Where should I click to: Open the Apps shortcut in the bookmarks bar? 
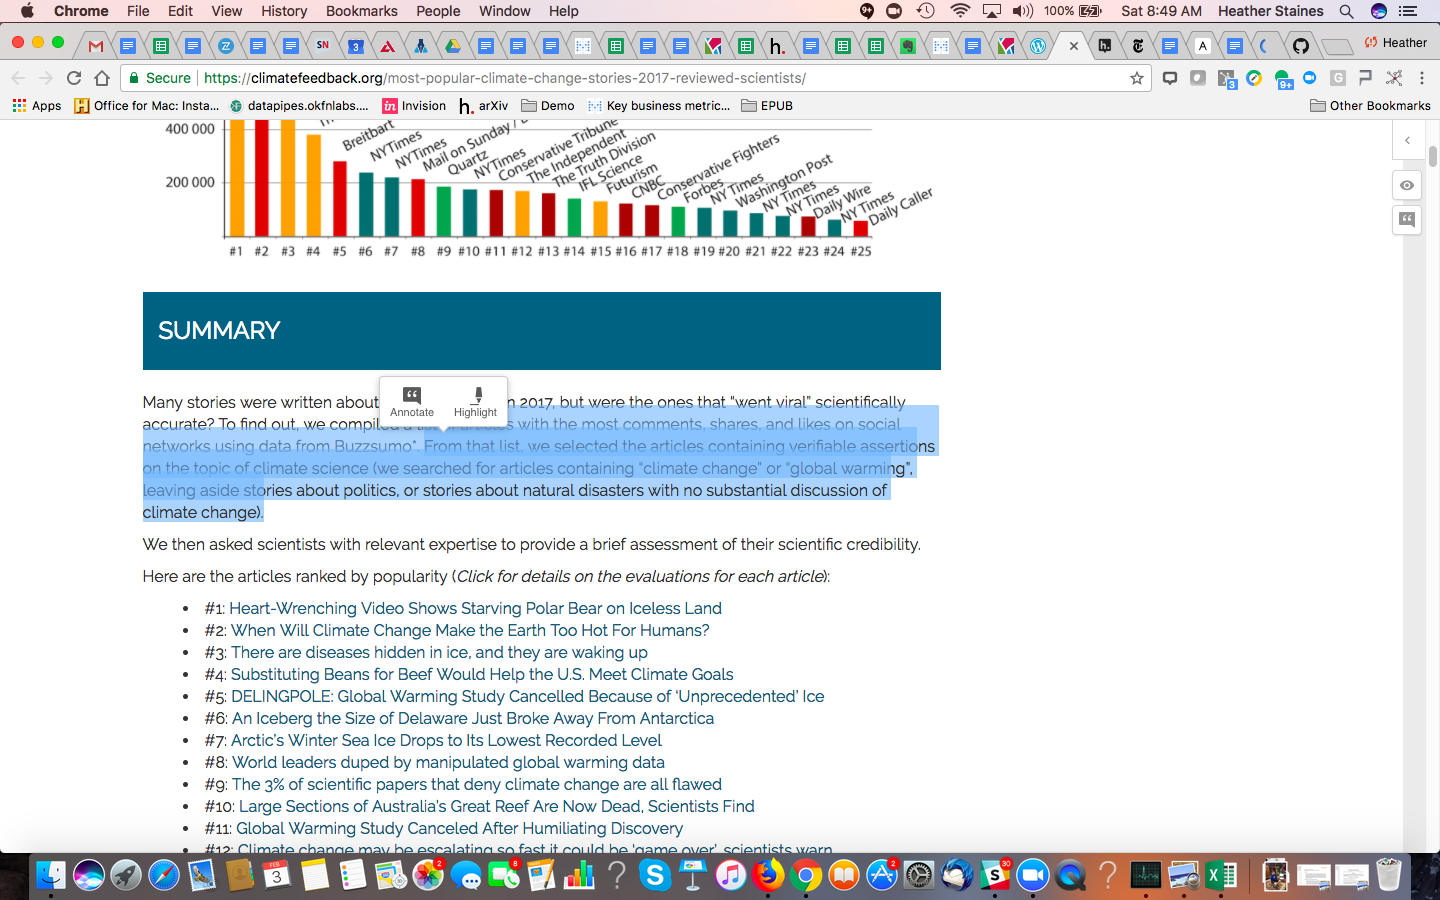[37, 106]
